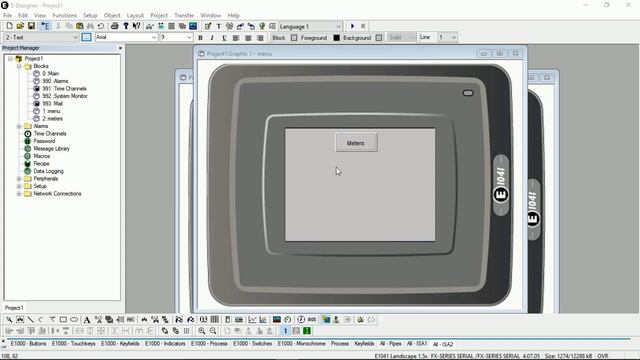Open the All - Pipes tab
The image size is (640, 360).
click(391, 344)
